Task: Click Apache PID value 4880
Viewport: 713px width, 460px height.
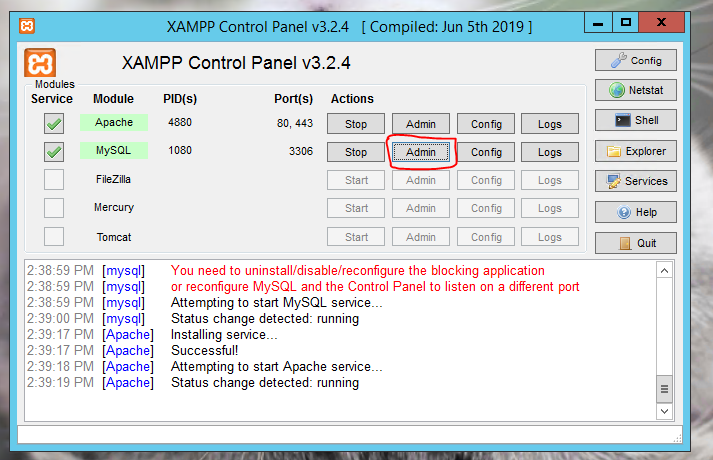Action: [x=180, y=122]
